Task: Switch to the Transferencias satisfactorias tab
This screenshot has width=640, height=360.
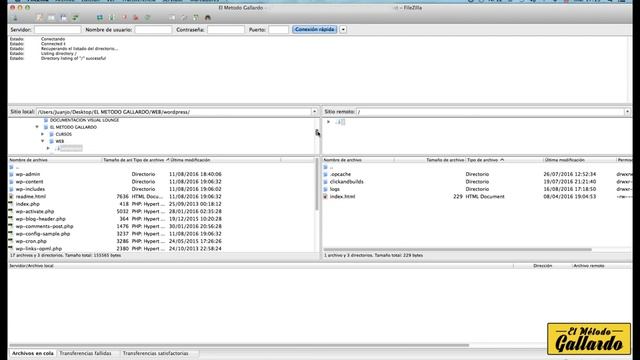Action: [156, 353]
